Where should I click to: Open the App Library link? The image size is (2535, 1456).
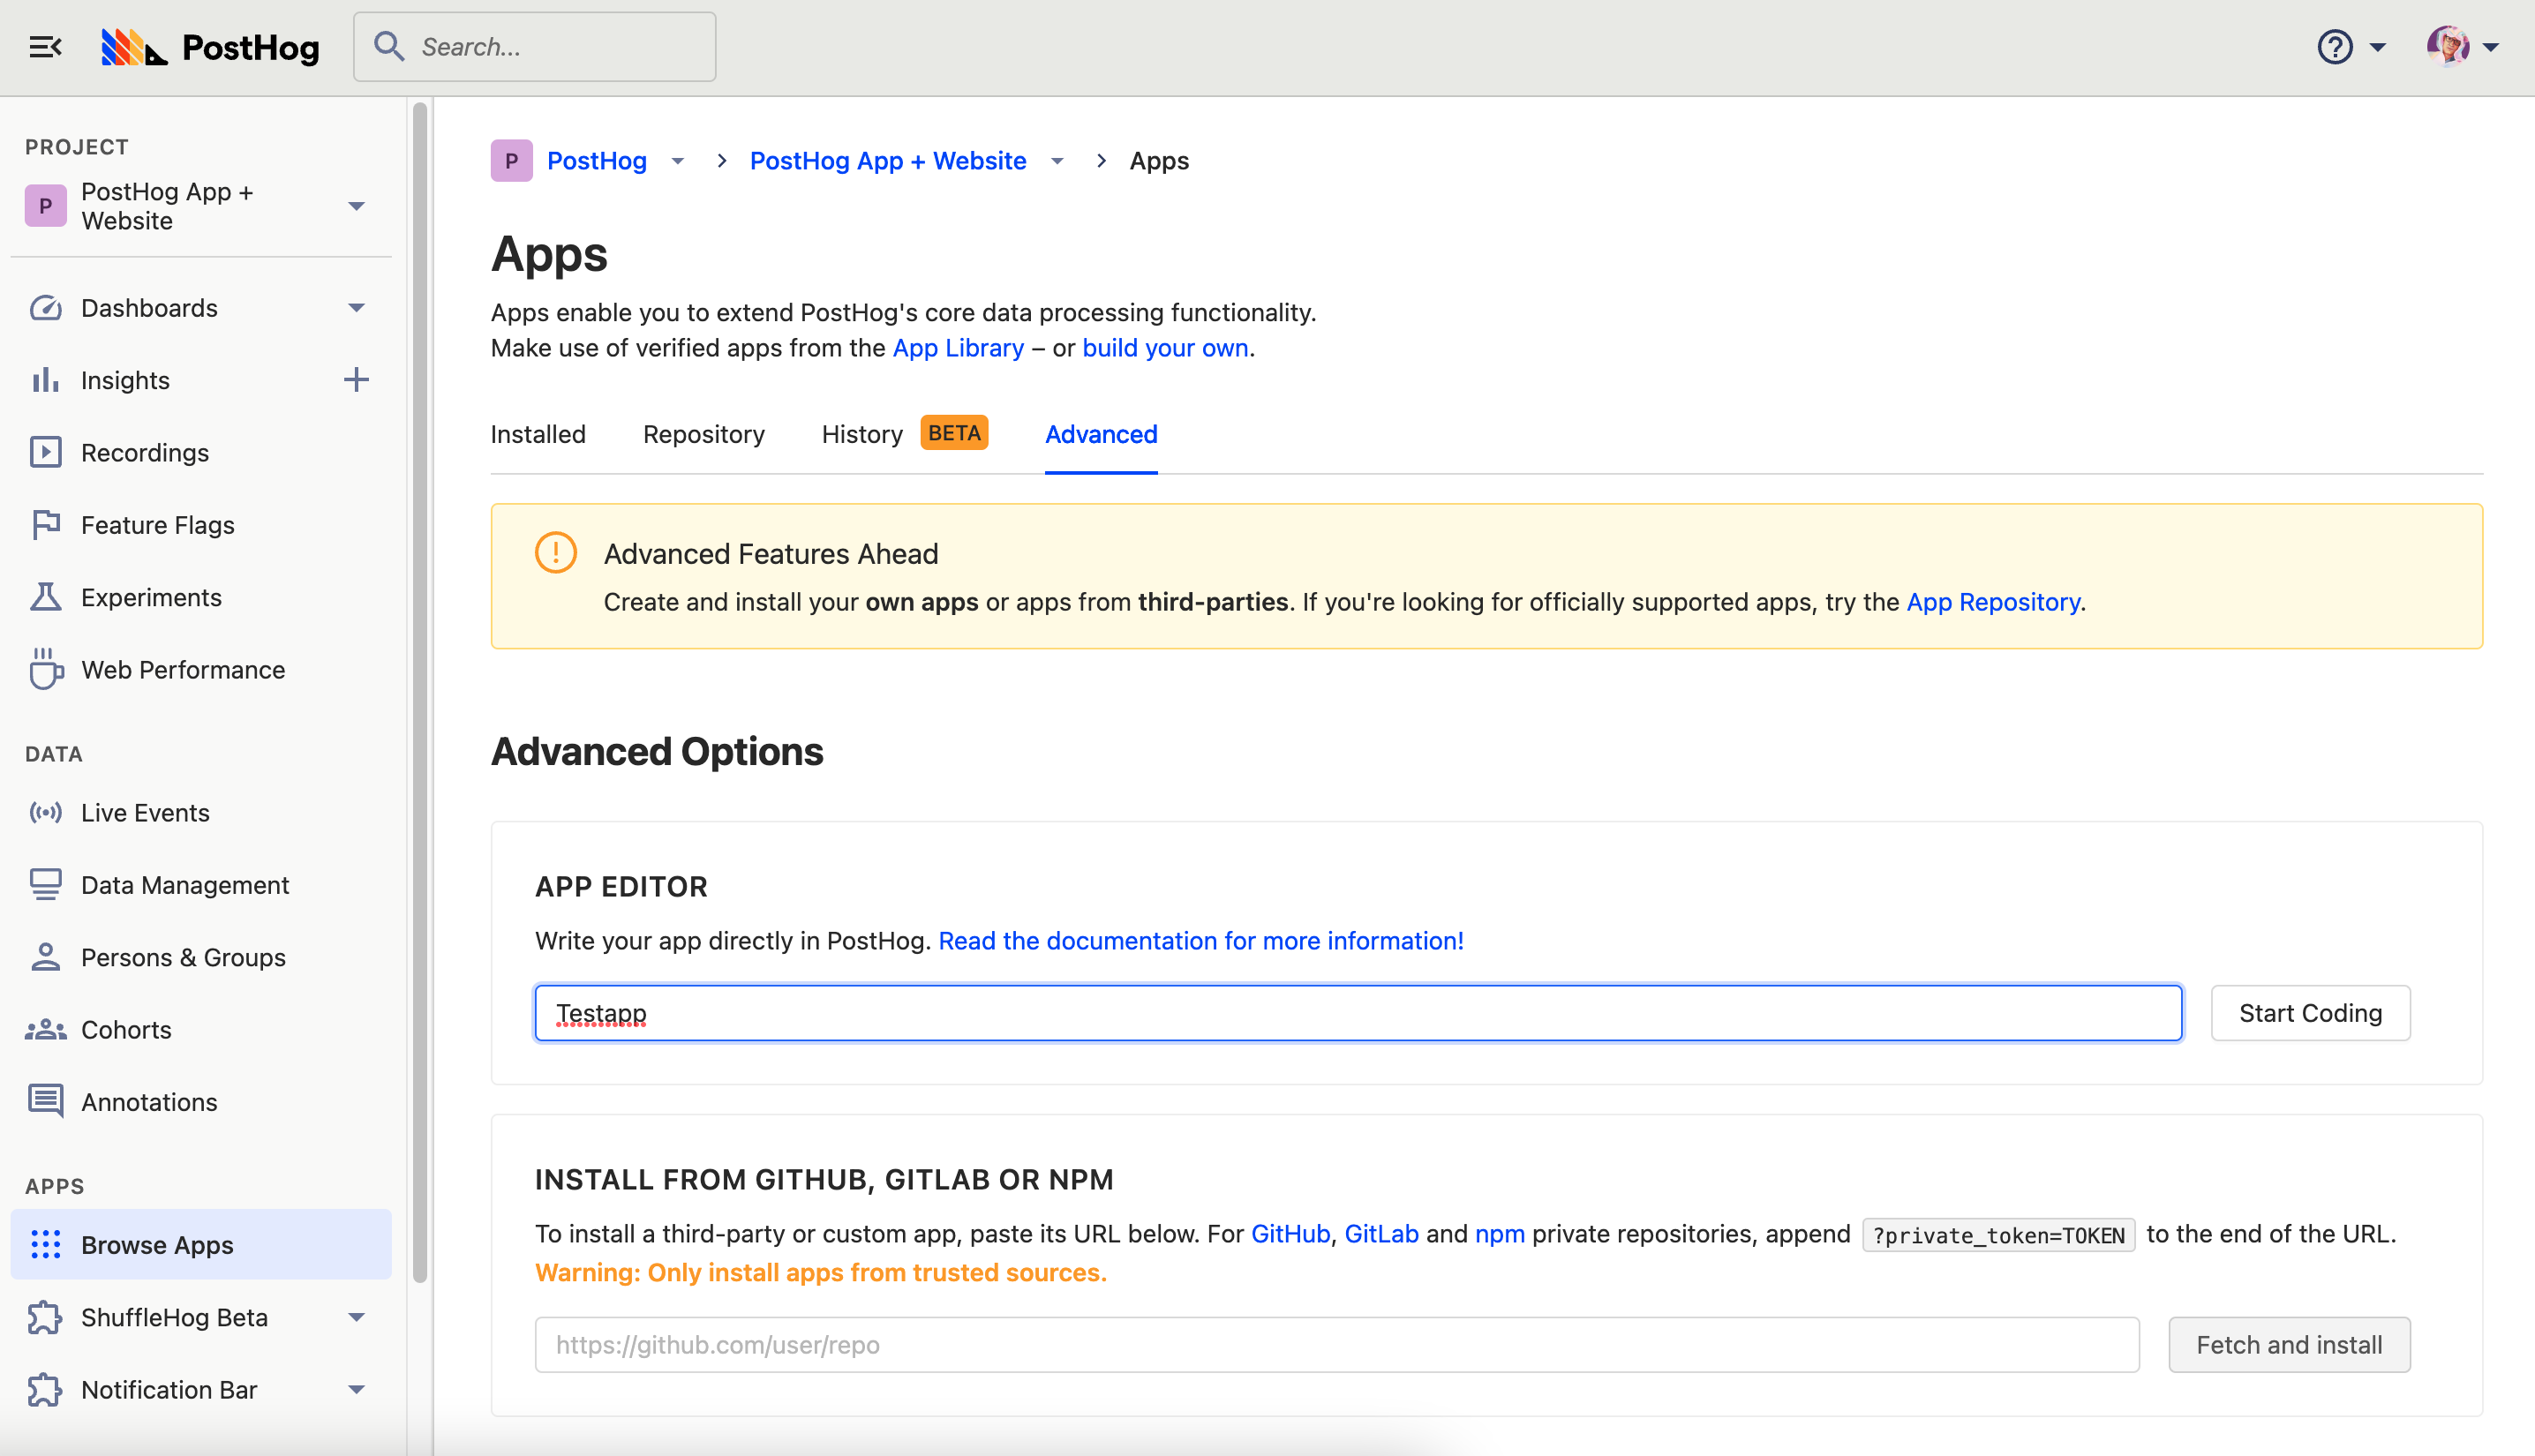[x=958, y=347]
